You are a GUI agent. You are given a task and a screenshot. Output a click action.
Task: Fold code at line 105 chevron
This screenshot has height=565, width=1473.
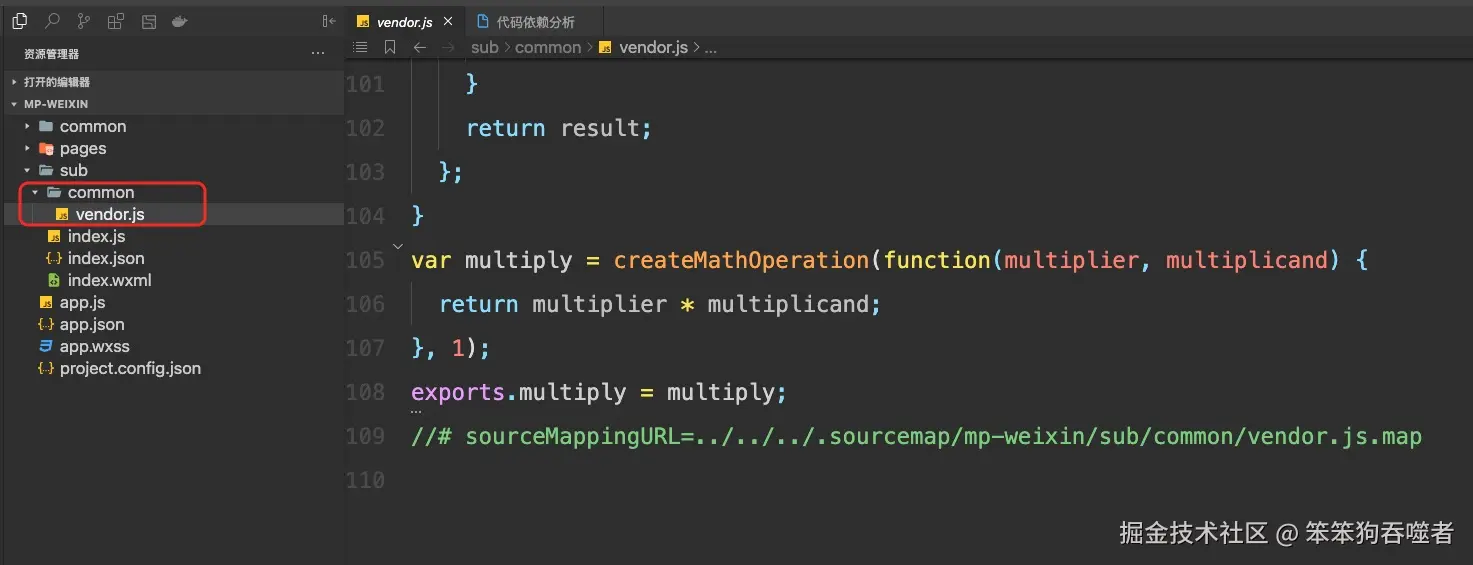[x=398, y=246]
